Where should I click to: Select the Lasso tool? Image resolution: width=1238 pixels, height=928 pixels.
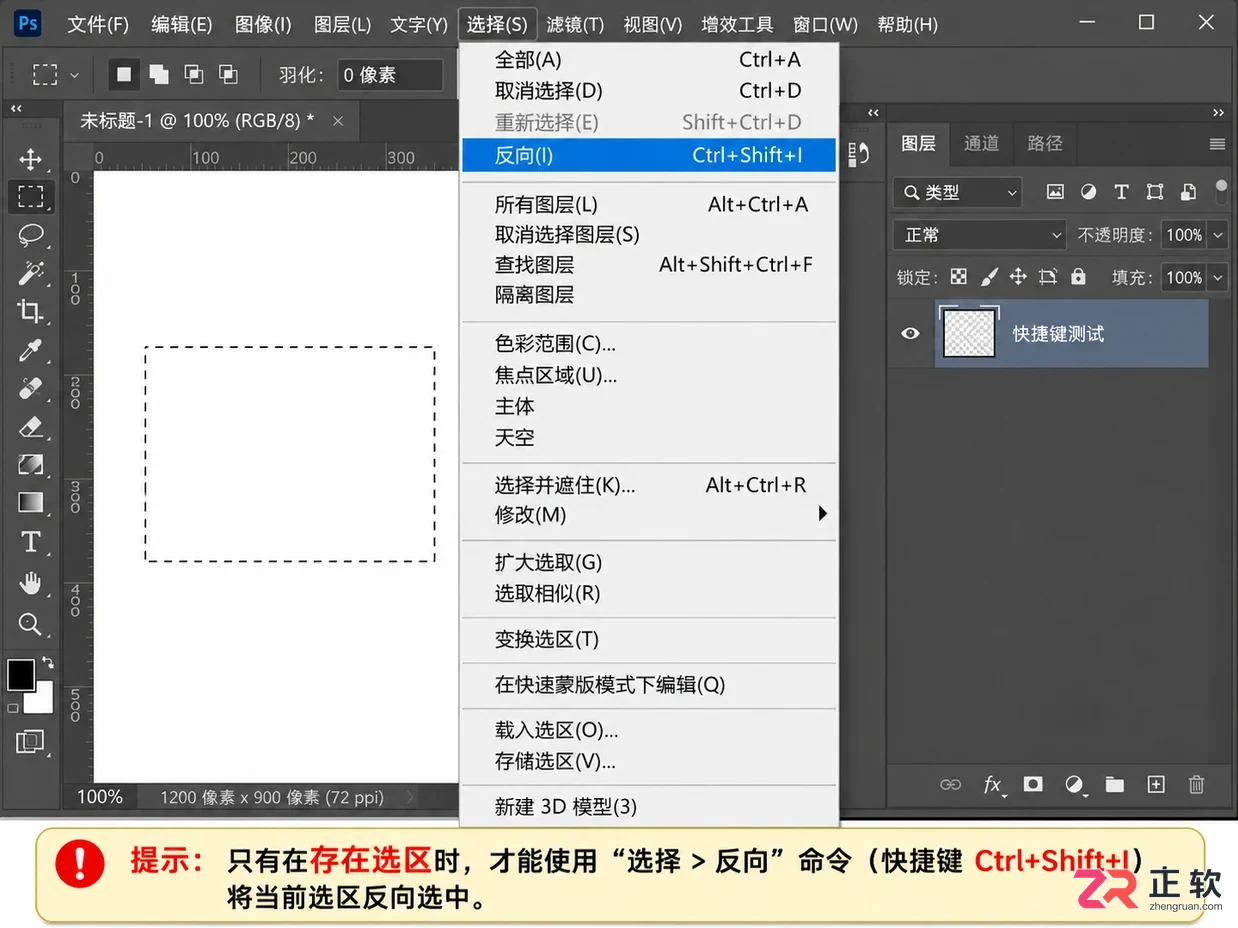(30, 235)
